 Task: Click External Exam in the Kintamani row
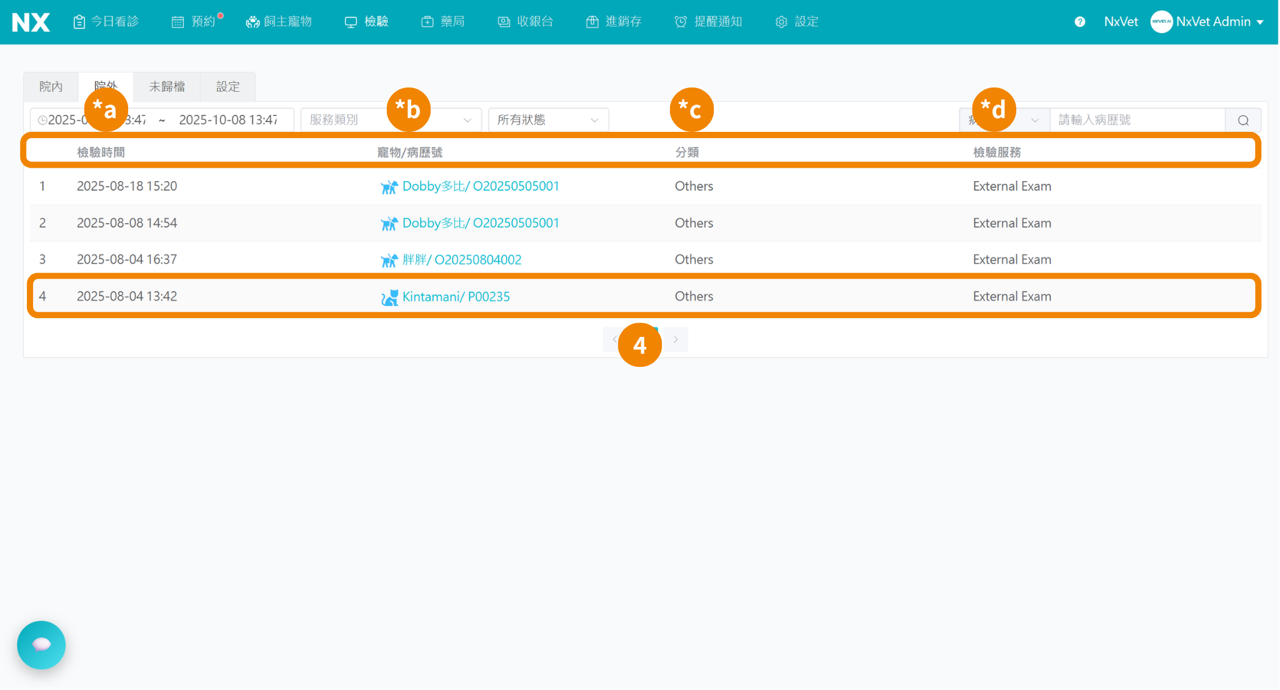tap(1012, 297)
